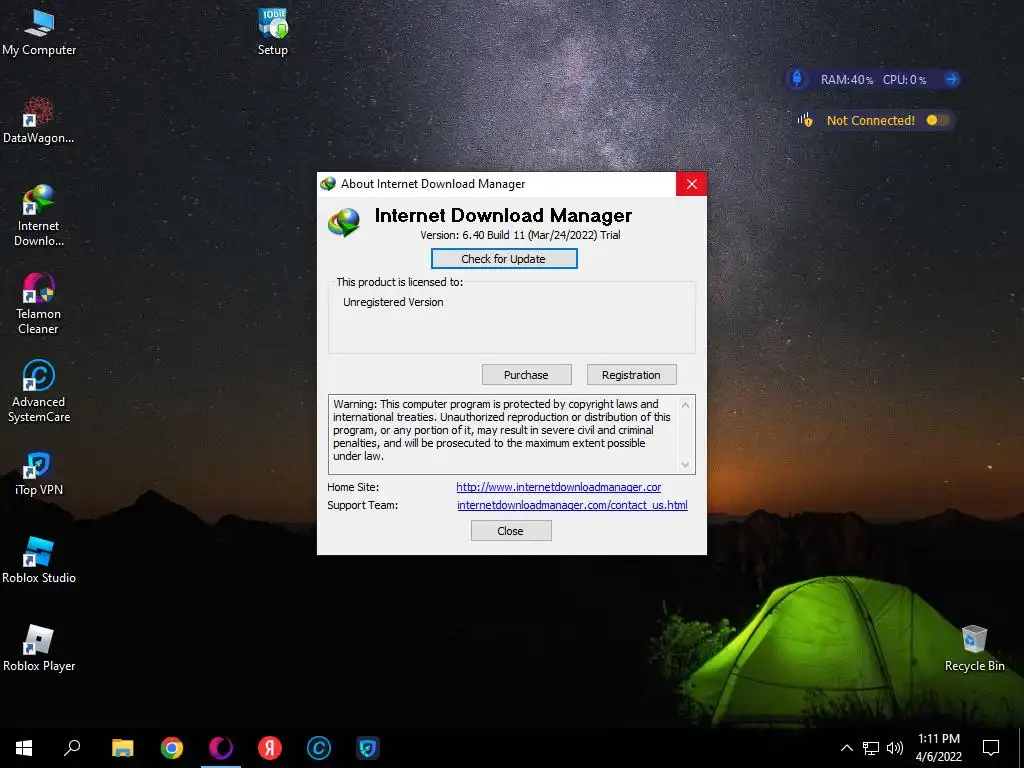Open Telamon Cleaner desktop shortcut
This screenshot has height=768, width=1024.
click(39, 304)
